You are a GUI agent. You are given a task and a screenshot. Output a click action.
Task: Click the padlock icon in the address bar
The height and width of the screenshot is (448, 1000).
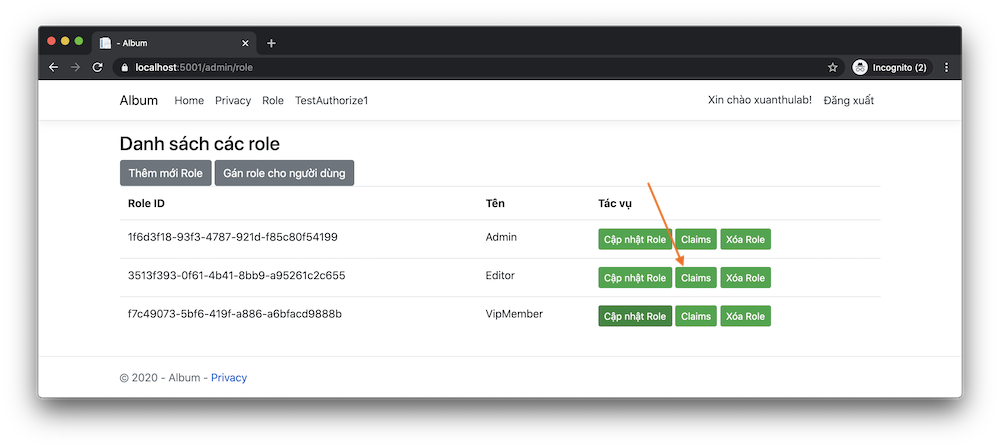click(x=124, y=67)
